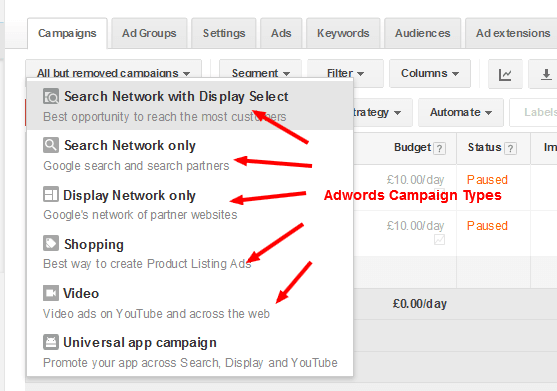Open the Audiences tab
This screenshot has height=391, width=557.
point(423,33)
